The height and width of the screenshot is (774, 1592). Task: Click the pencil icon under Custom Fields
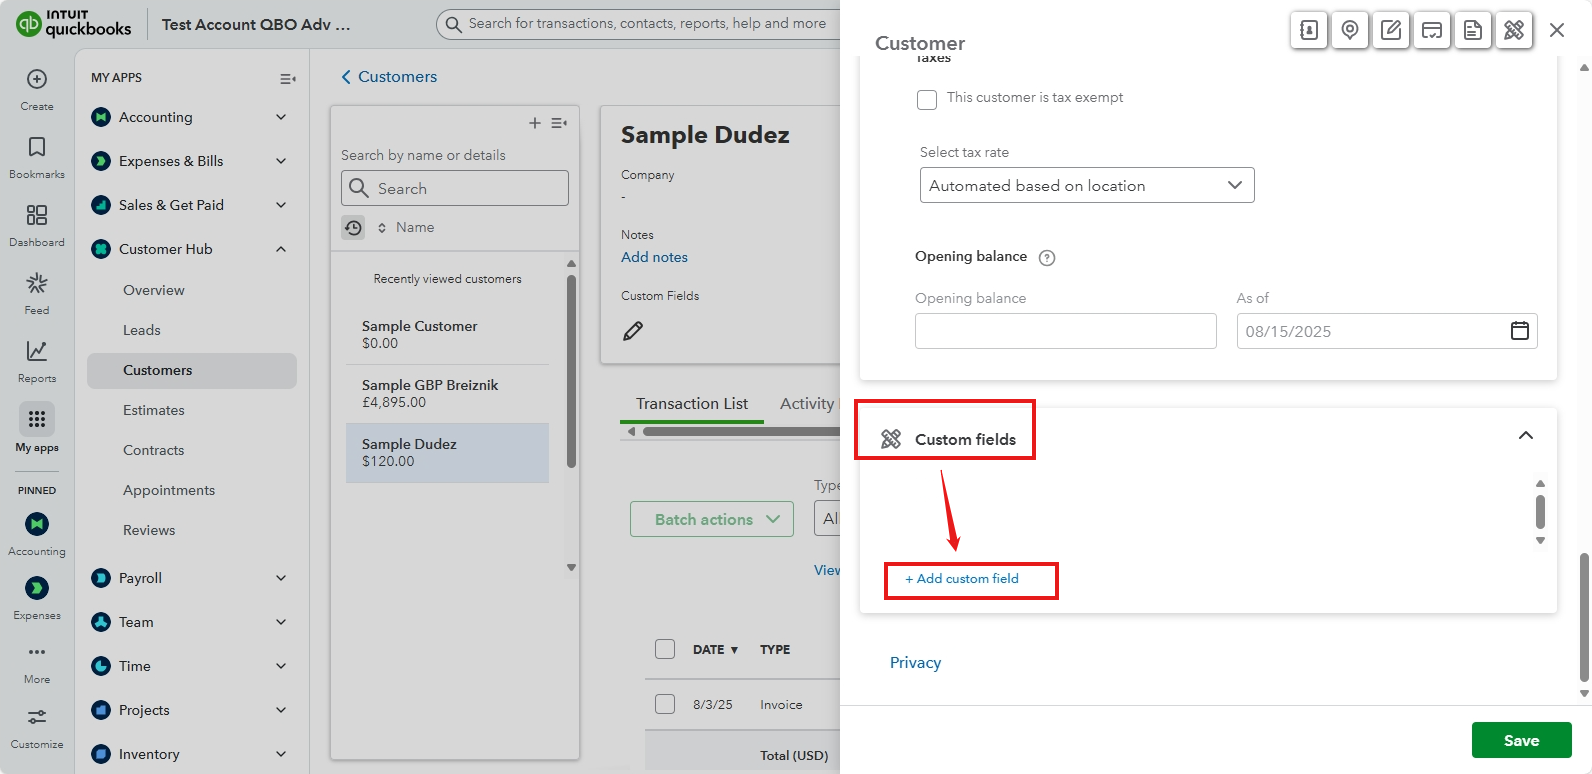point(633,331)
